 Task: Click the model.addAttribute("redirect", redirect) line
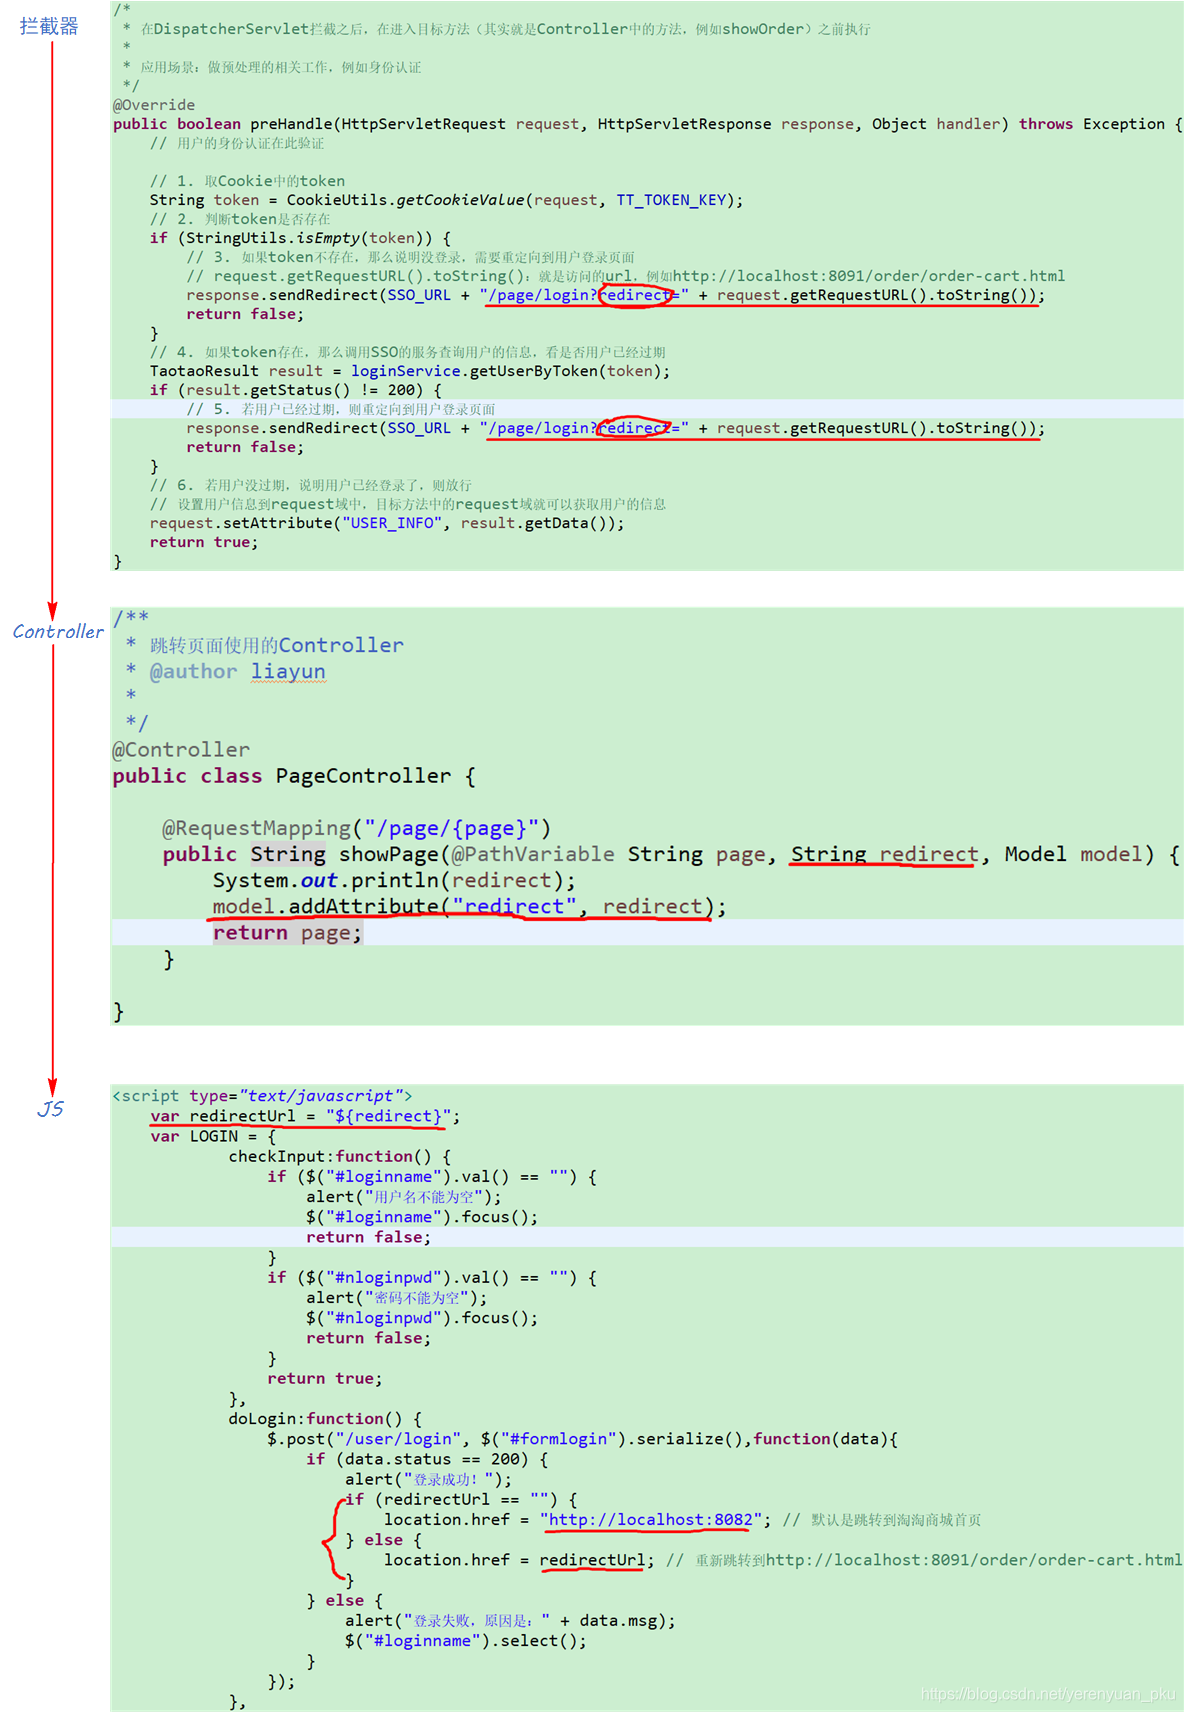(x=469, y=906)
